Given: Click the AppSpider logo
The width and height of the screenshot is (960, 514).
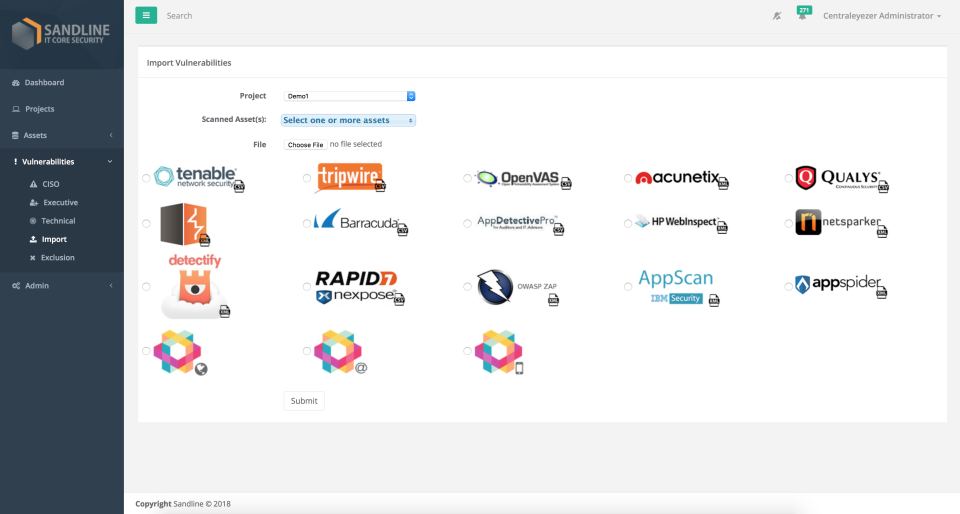Looking at the screenshot, I should click(841, 285).
